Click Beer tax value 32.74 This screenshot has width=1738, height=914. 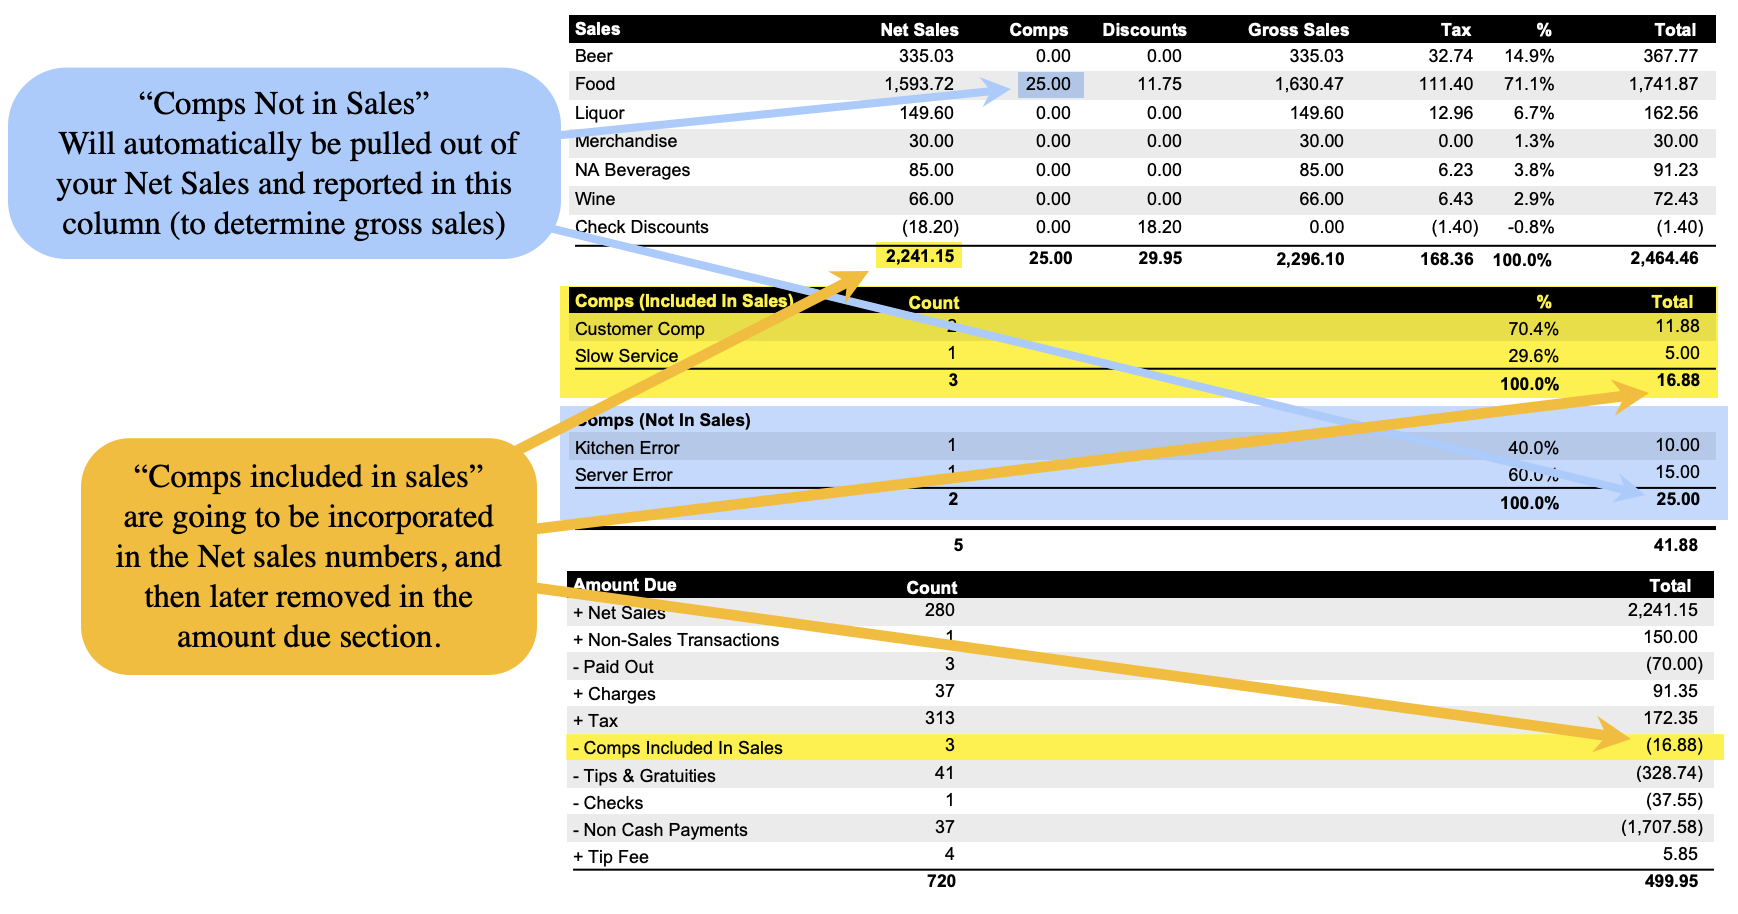coord(1451,56)
